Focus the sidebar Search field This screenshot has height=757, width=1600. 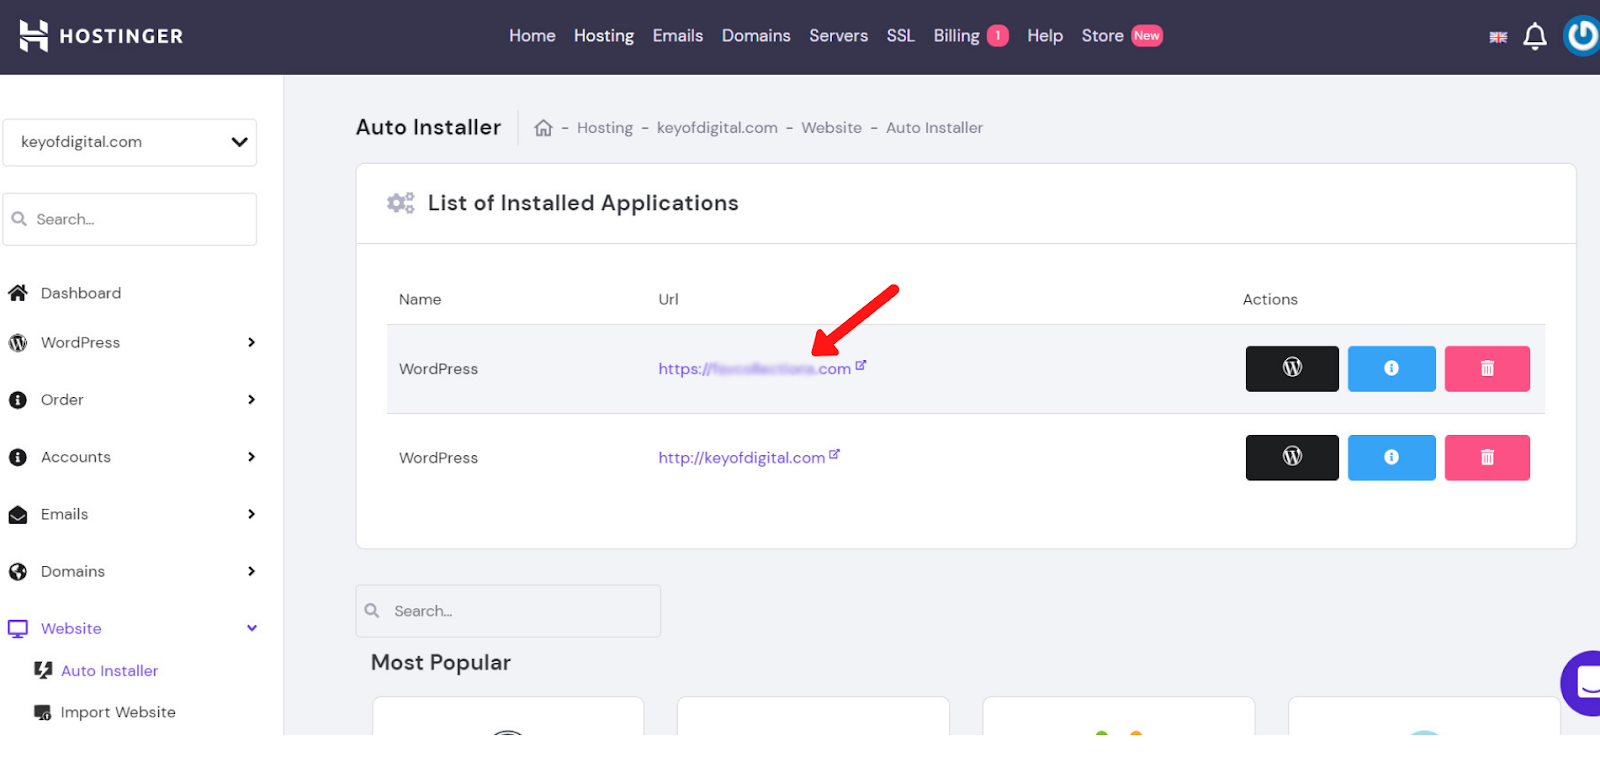130,219
